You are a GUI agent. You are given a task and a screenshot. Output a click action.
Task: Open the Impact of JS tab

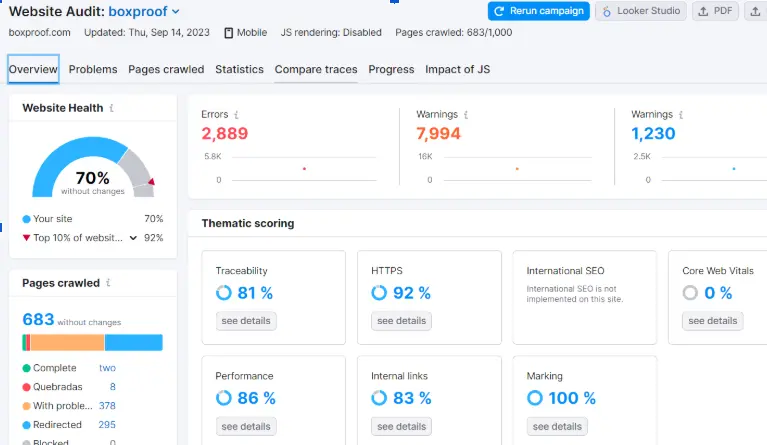pyautogui.click(x=457, y=69)
